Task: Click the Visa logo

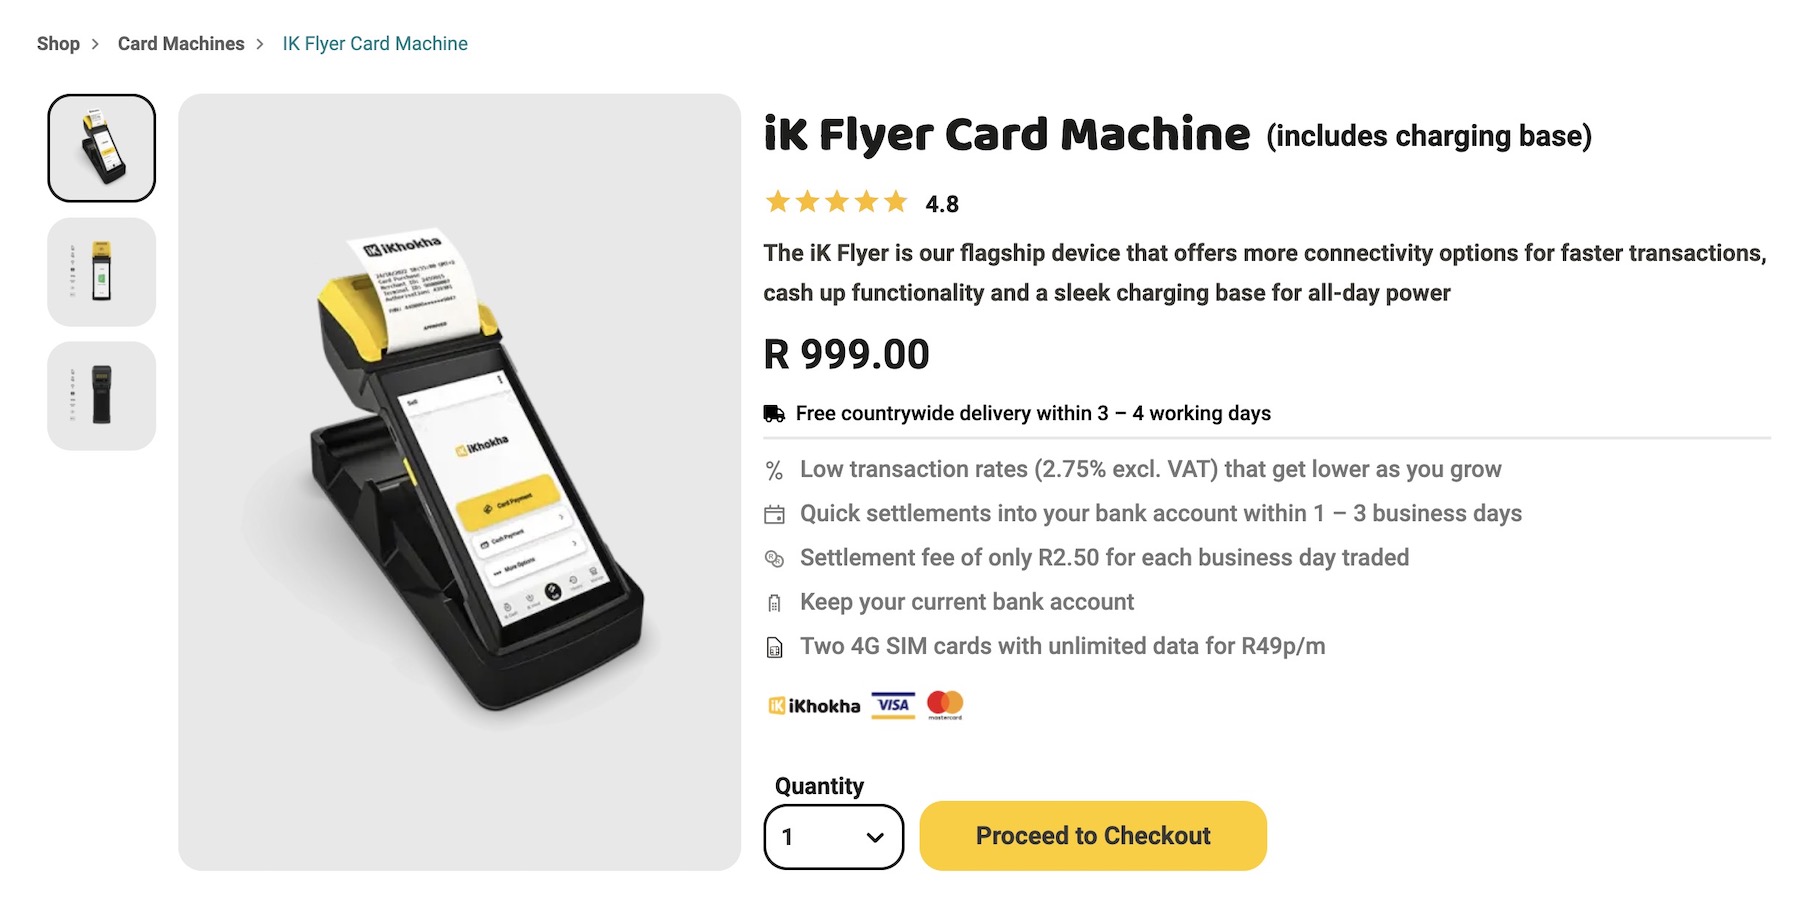Action: click(x=893, y=705)
